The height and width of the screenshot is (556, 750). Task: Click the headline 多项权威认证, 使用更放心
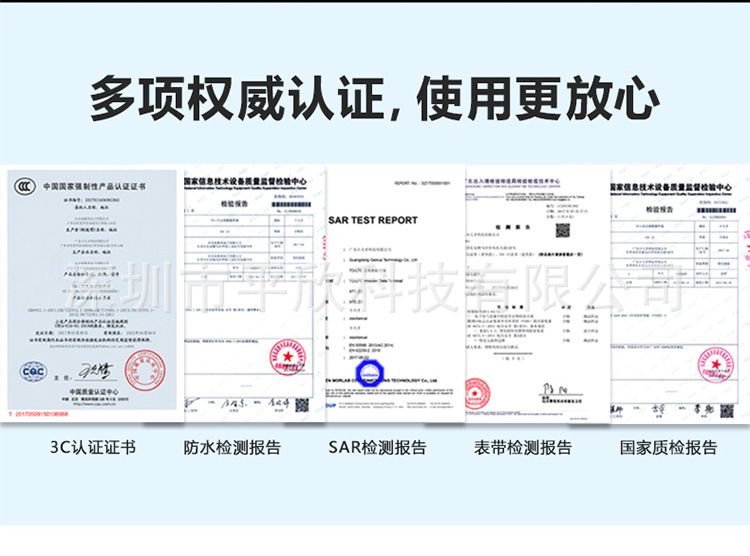click(x=375, y=99)
